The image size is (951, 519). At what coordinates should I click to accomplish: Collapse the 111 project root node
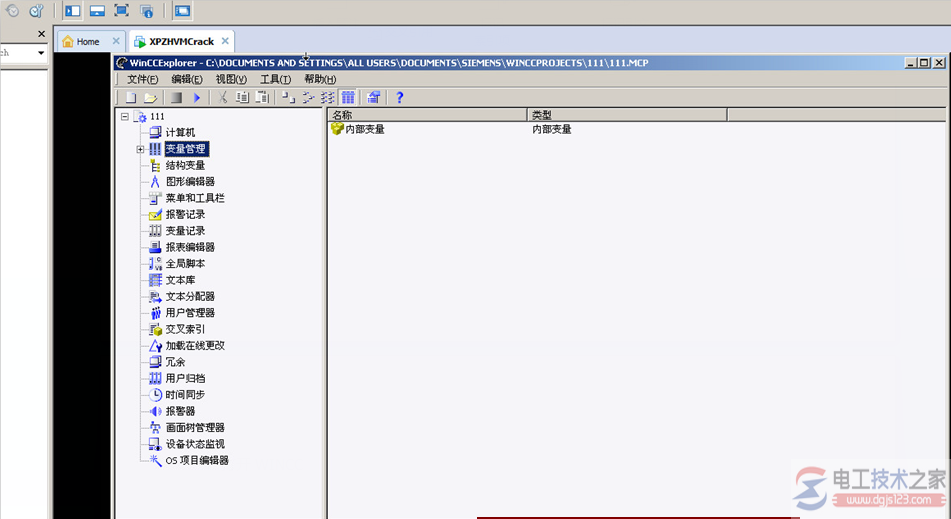pos(124,116)
